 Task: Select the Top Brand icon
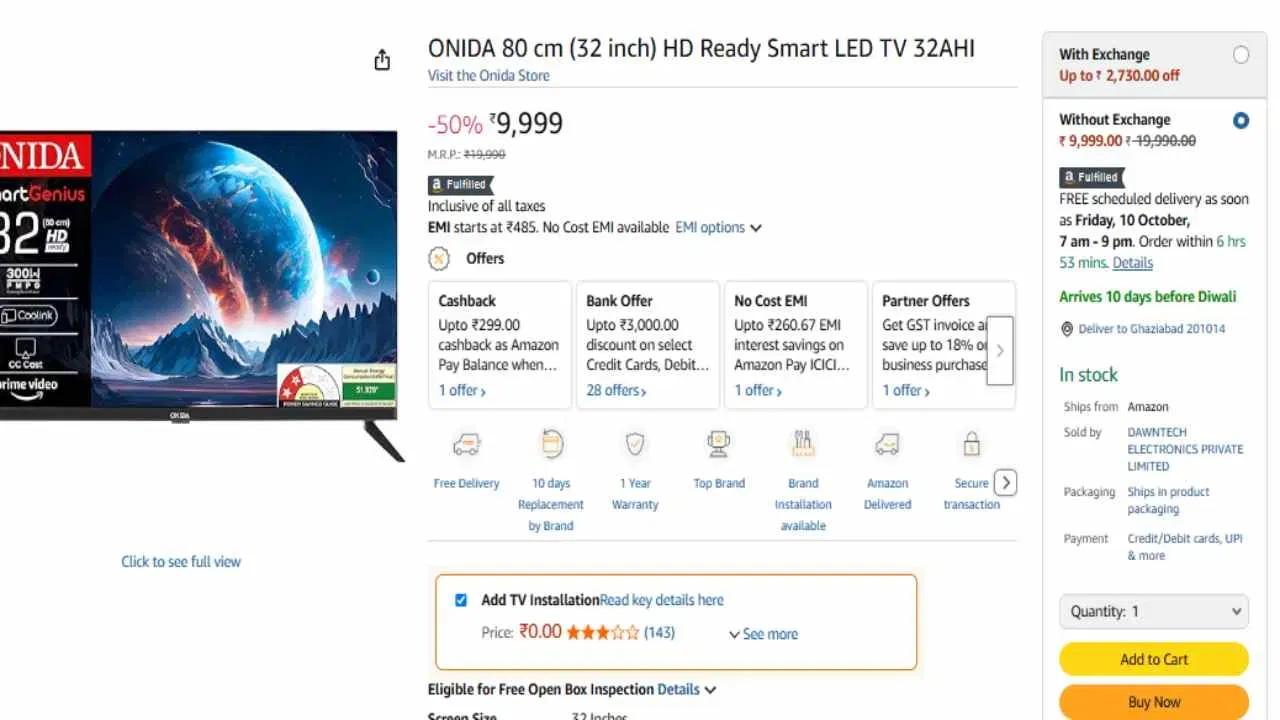click(718, 443)
